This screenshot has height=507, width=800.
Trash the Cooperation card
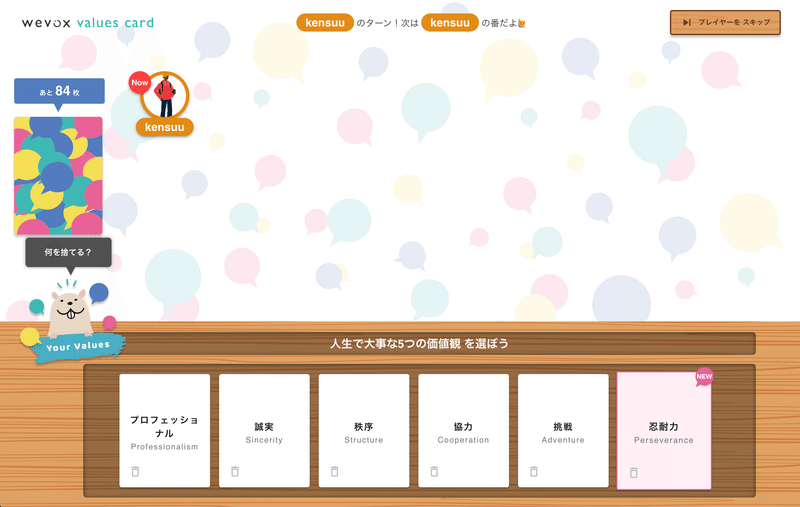coord(434,472)
